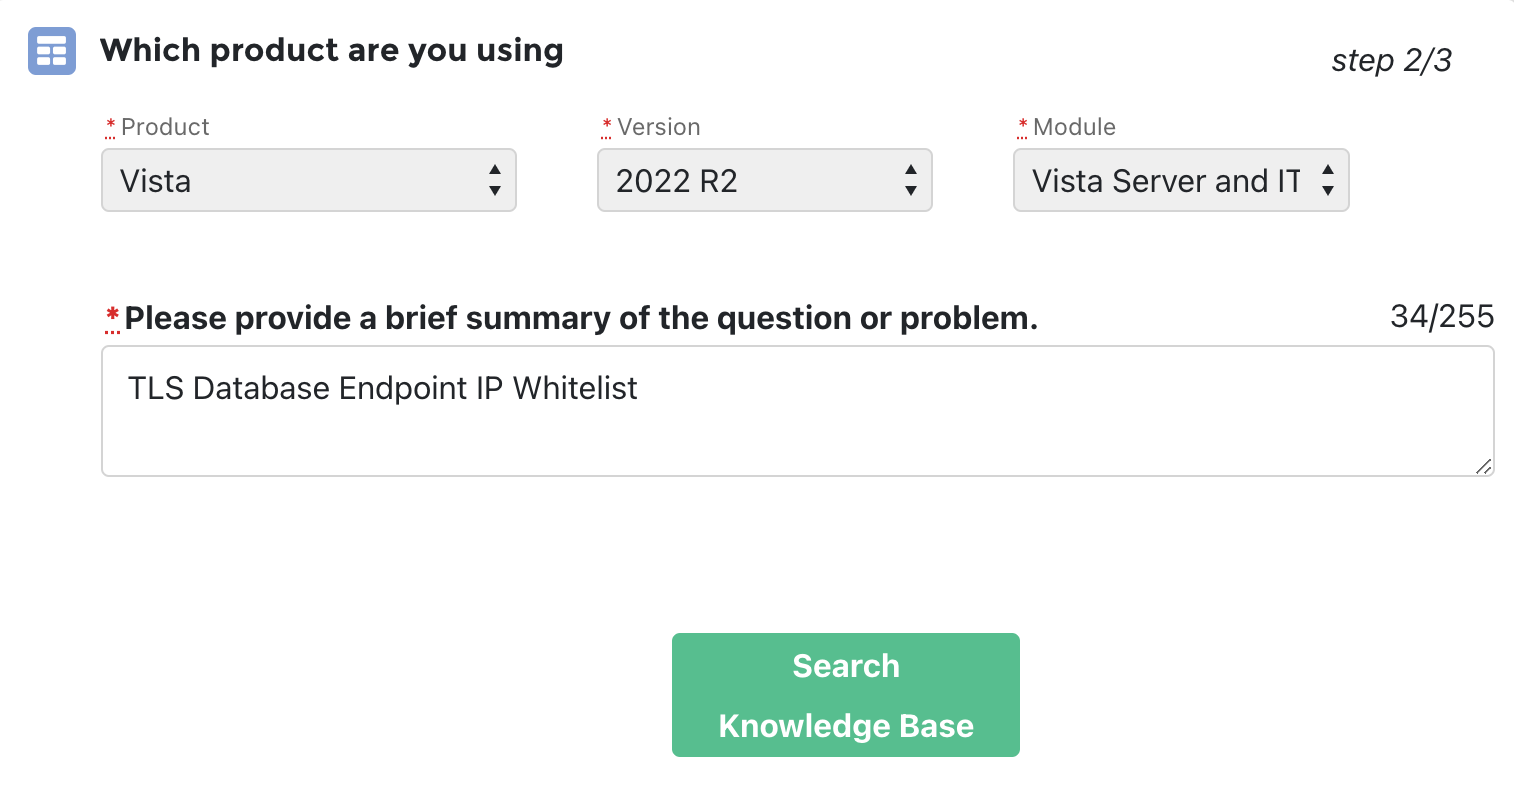Click the Product field label

click(165, 127)
